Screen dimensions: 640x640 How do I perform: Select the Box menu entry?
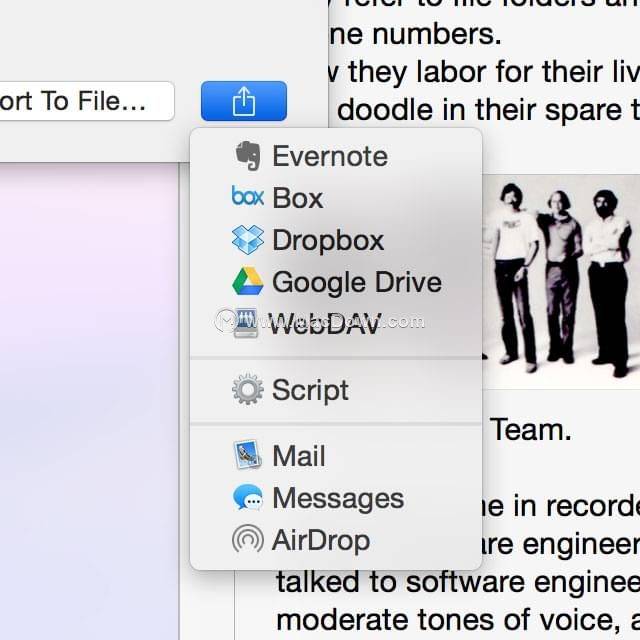298,198
